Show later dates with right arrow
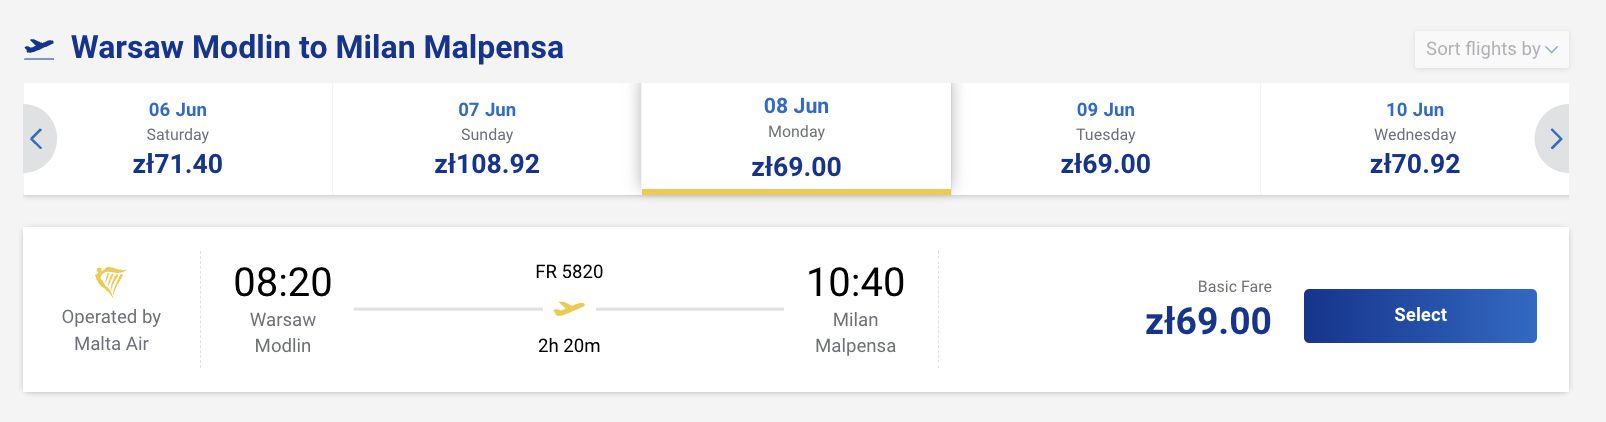This screenshot has width=1606, height=422. pyautogui.click(x=1555, y=139)
